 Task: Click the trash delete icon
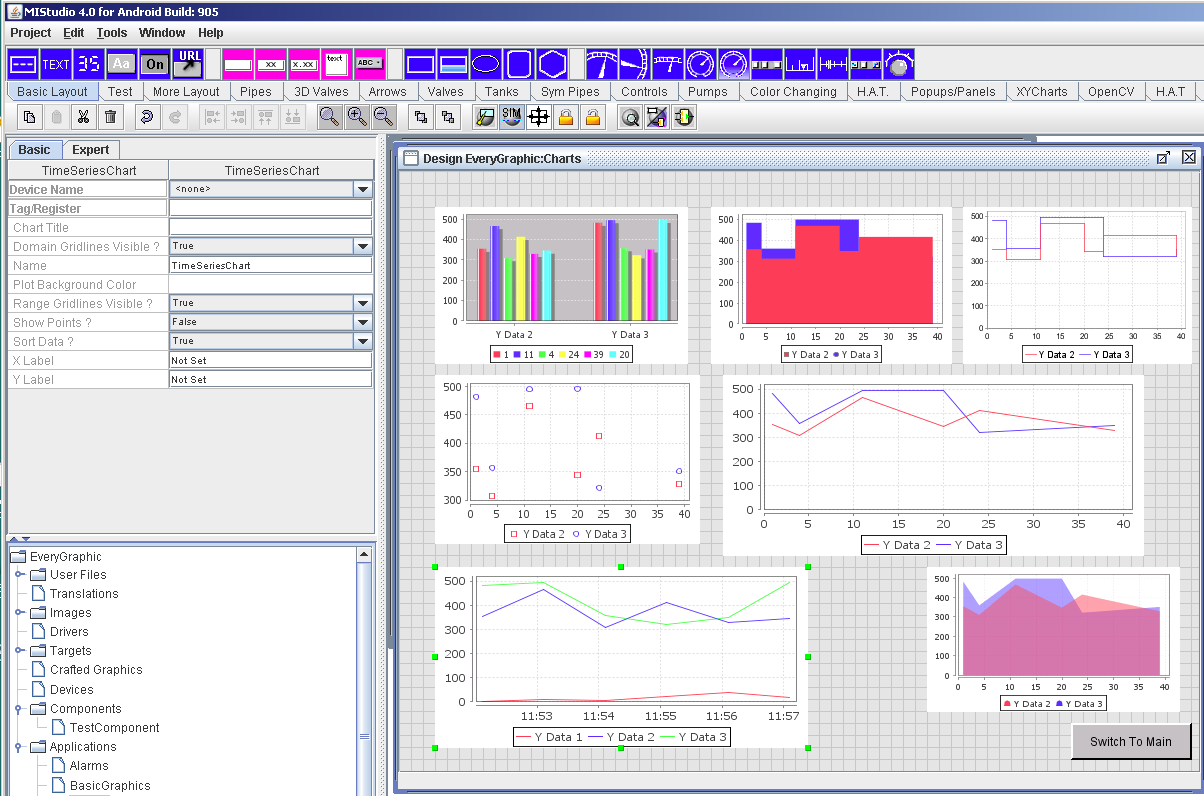point(110,117)
